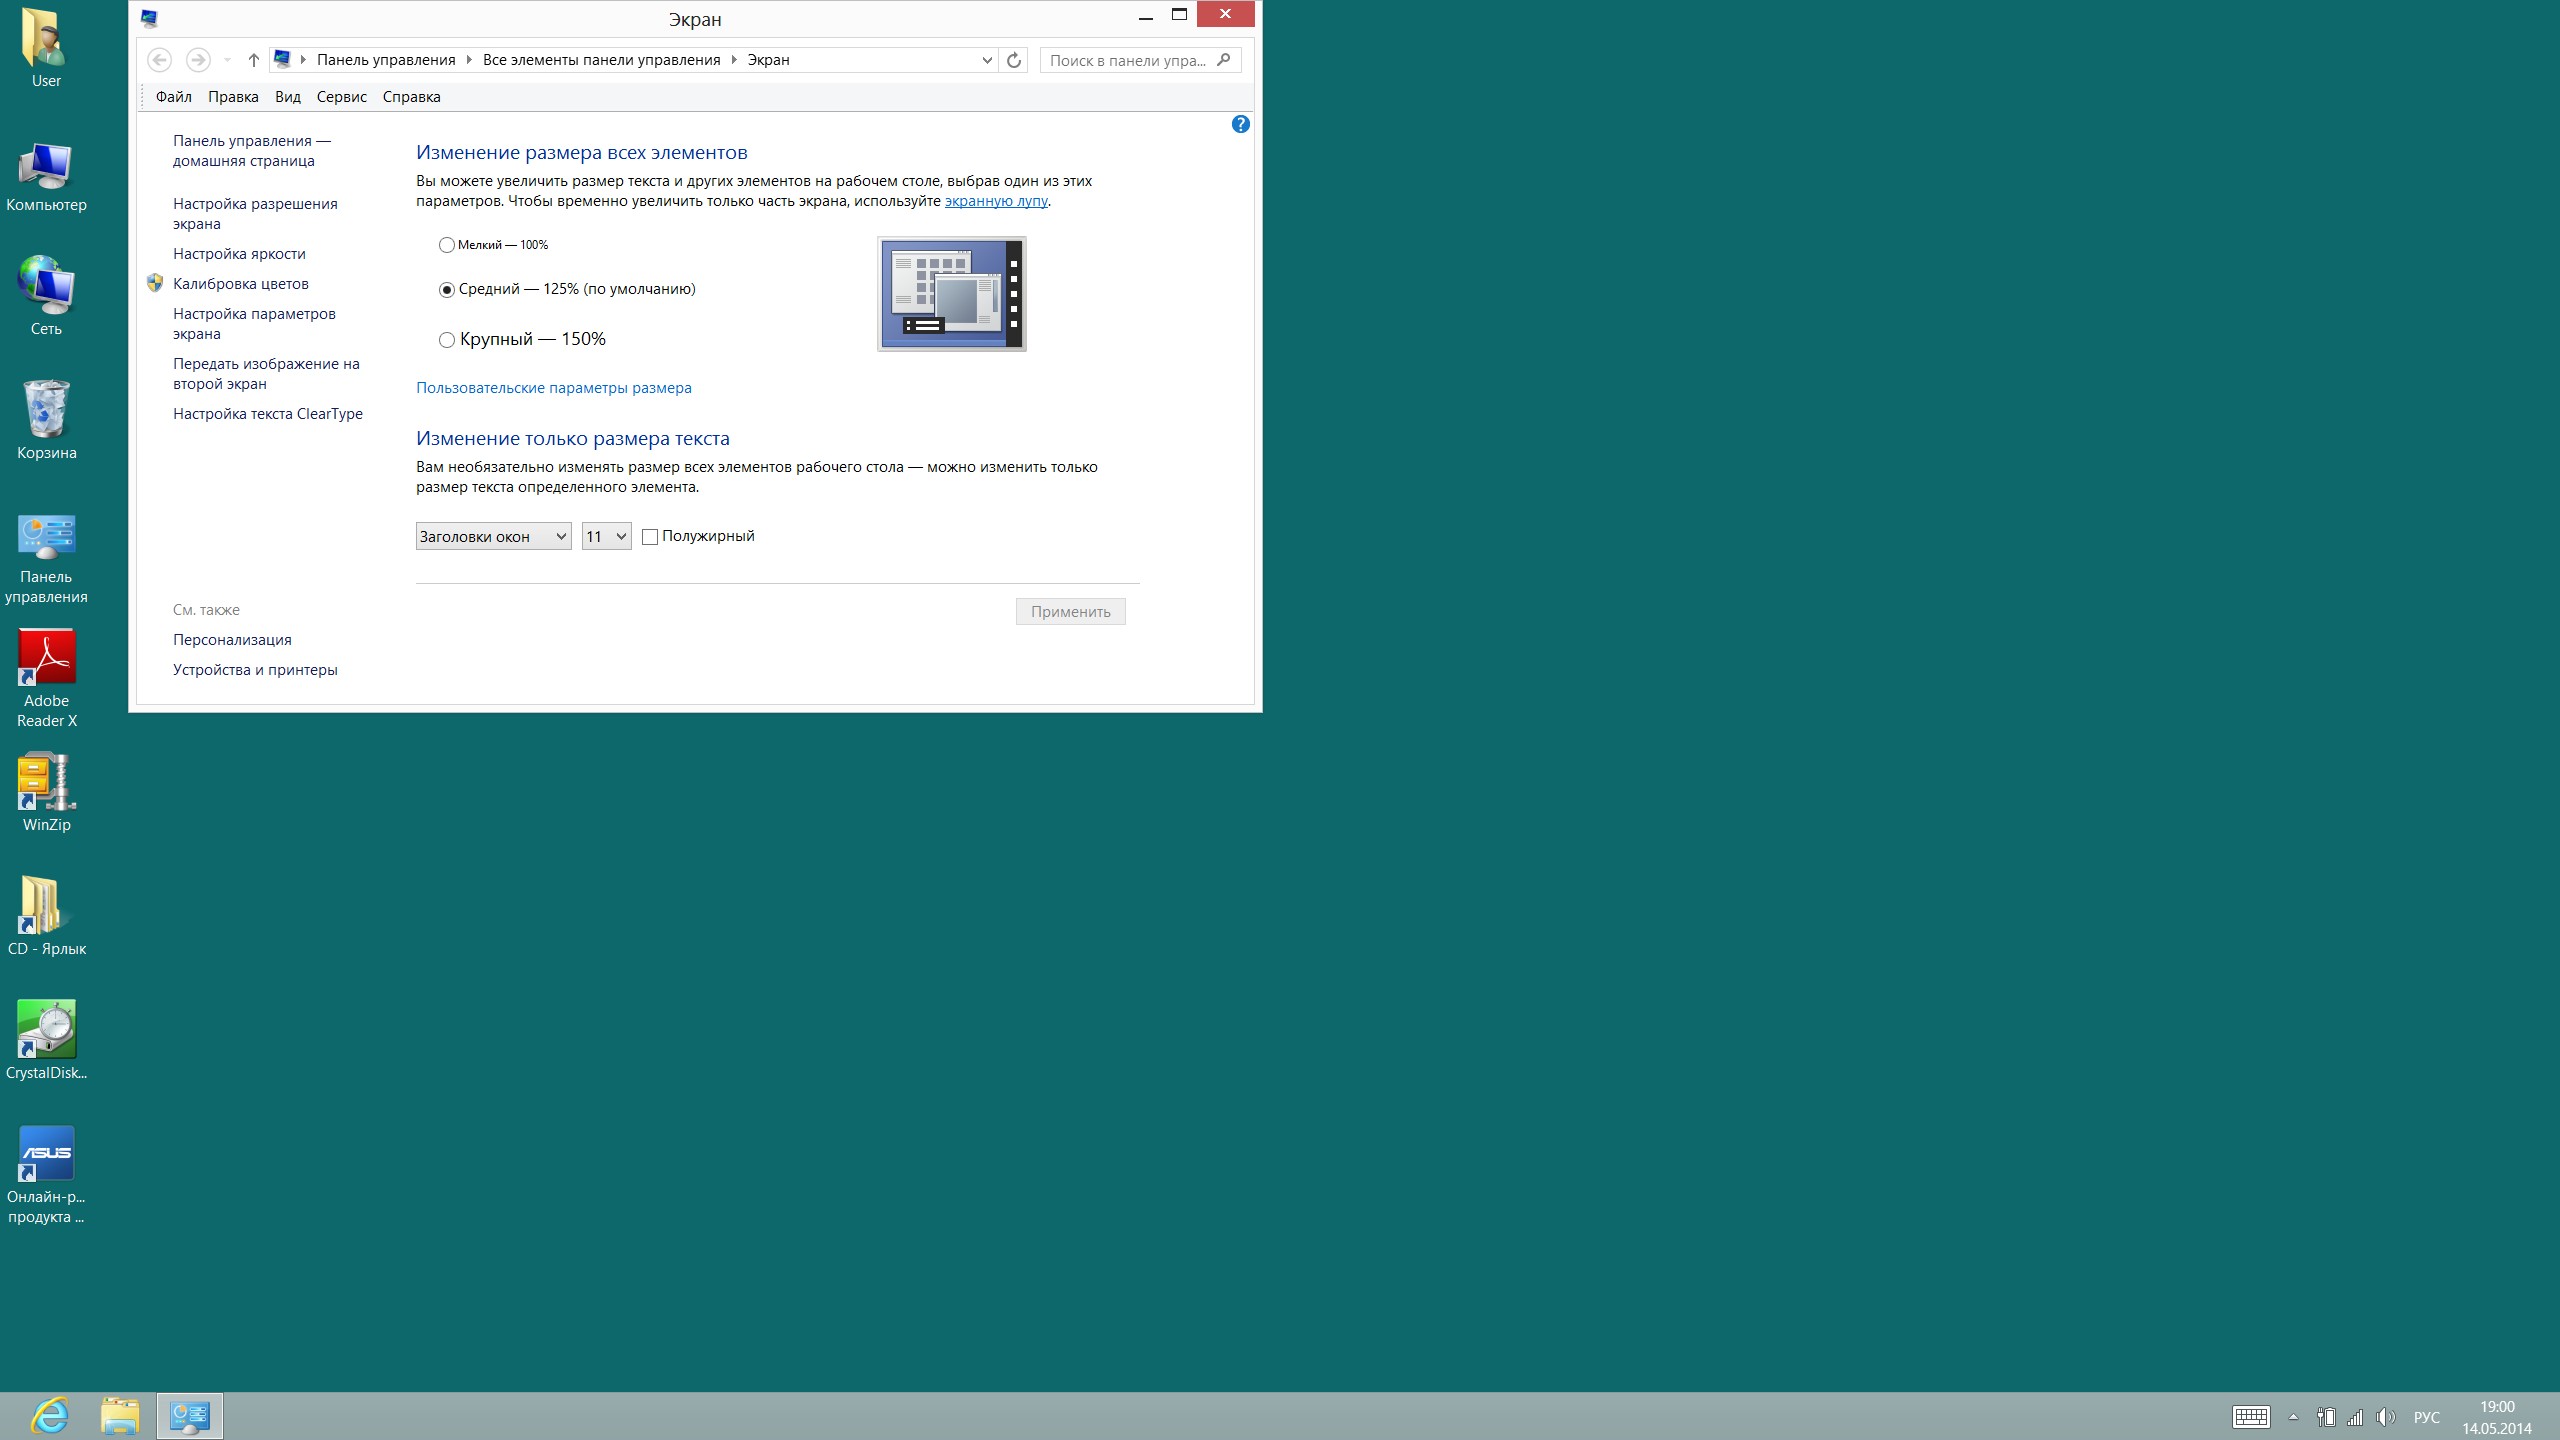Enable the Полужирный checkbox
Screen dimensions: 2560x1440
point(650,537)
